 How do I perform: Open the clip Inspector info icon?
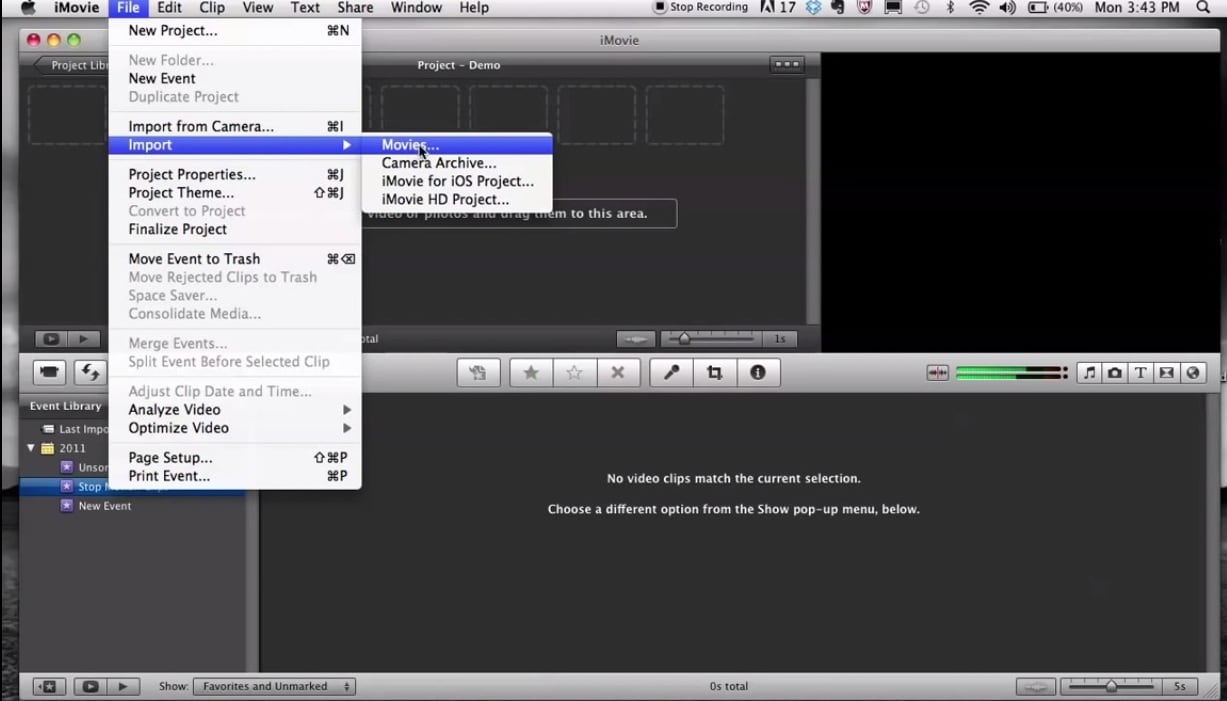tap(758, 372)
